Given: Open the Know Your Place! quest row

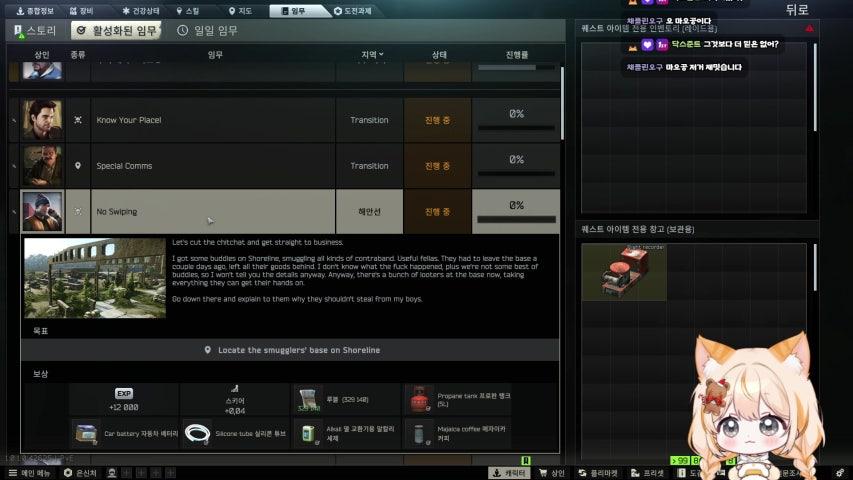Looking at the screenshot, I should coord(284,120).
